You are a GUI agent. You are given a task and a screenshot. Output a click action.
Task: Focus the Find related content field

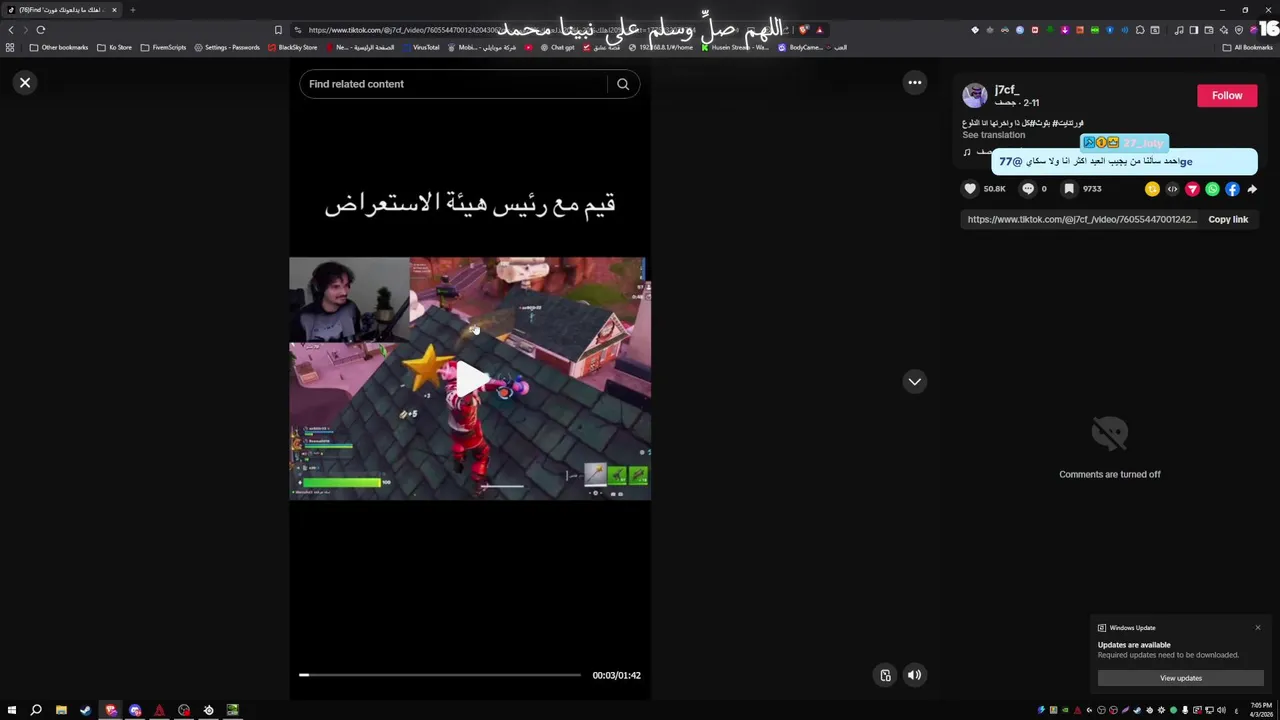456,84
